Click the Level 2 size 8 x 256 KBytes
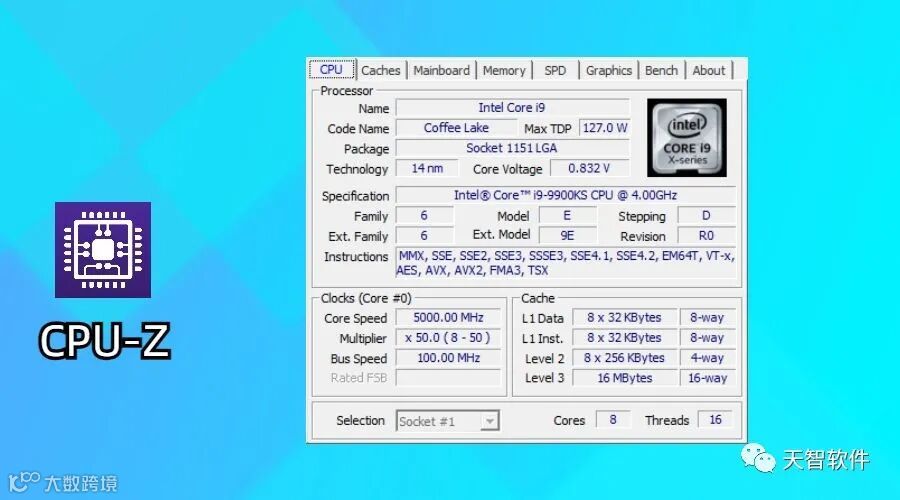 [624, 358]
